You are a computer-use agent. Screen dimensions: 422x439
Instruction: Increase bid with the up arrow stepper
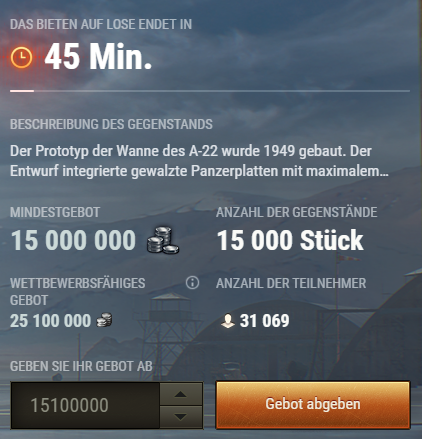[181, 394]
